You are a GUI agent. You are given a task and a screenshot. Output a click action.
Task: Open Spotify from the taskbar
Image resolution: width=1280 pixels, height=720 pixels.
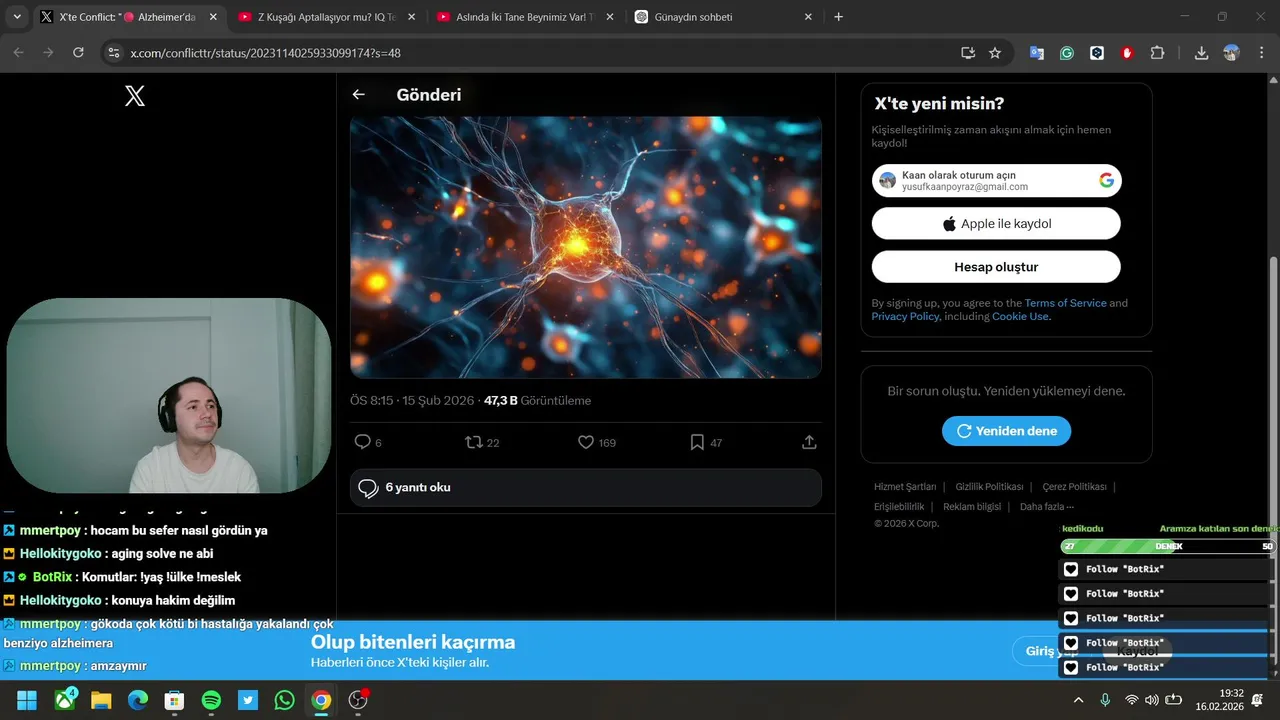(211, 700)
